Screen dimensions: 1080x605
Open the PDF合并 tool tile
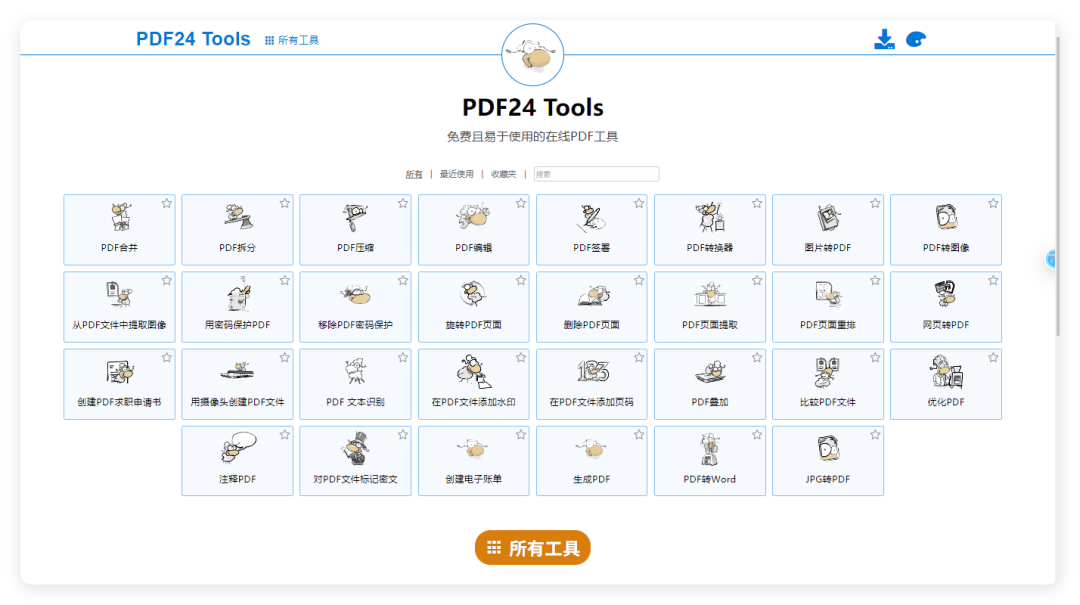tap(119, 229)
